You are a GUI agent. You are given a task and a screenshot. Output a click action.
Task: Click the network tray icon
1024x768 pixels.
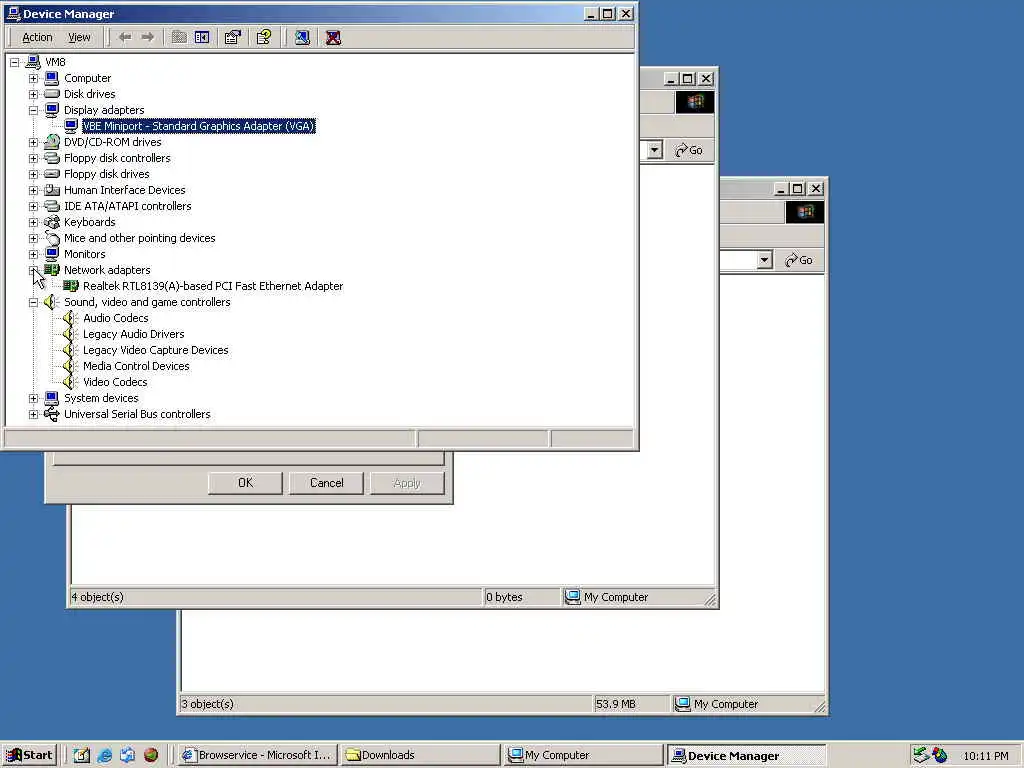click(921, 755)
